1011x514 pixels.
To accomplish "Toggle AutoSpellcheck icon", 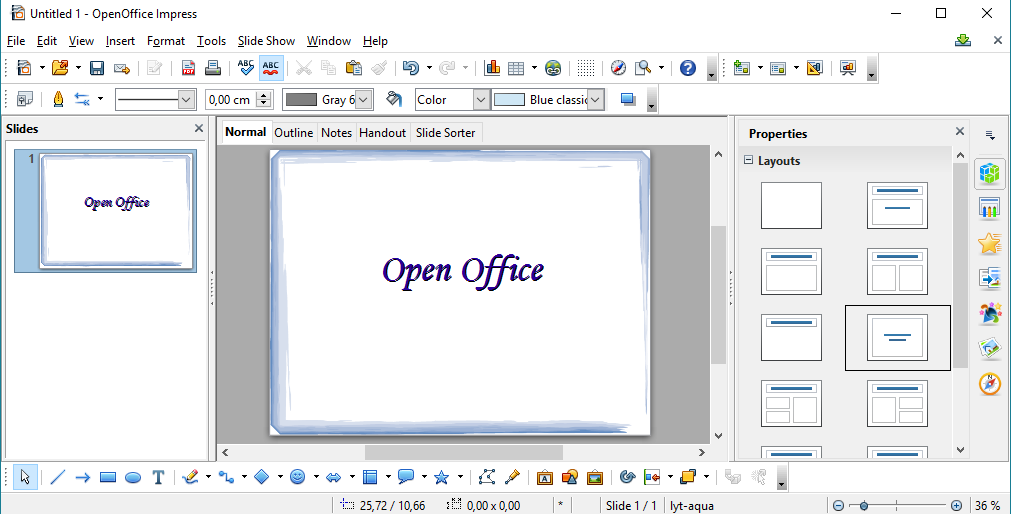I will tap(271, 68).
